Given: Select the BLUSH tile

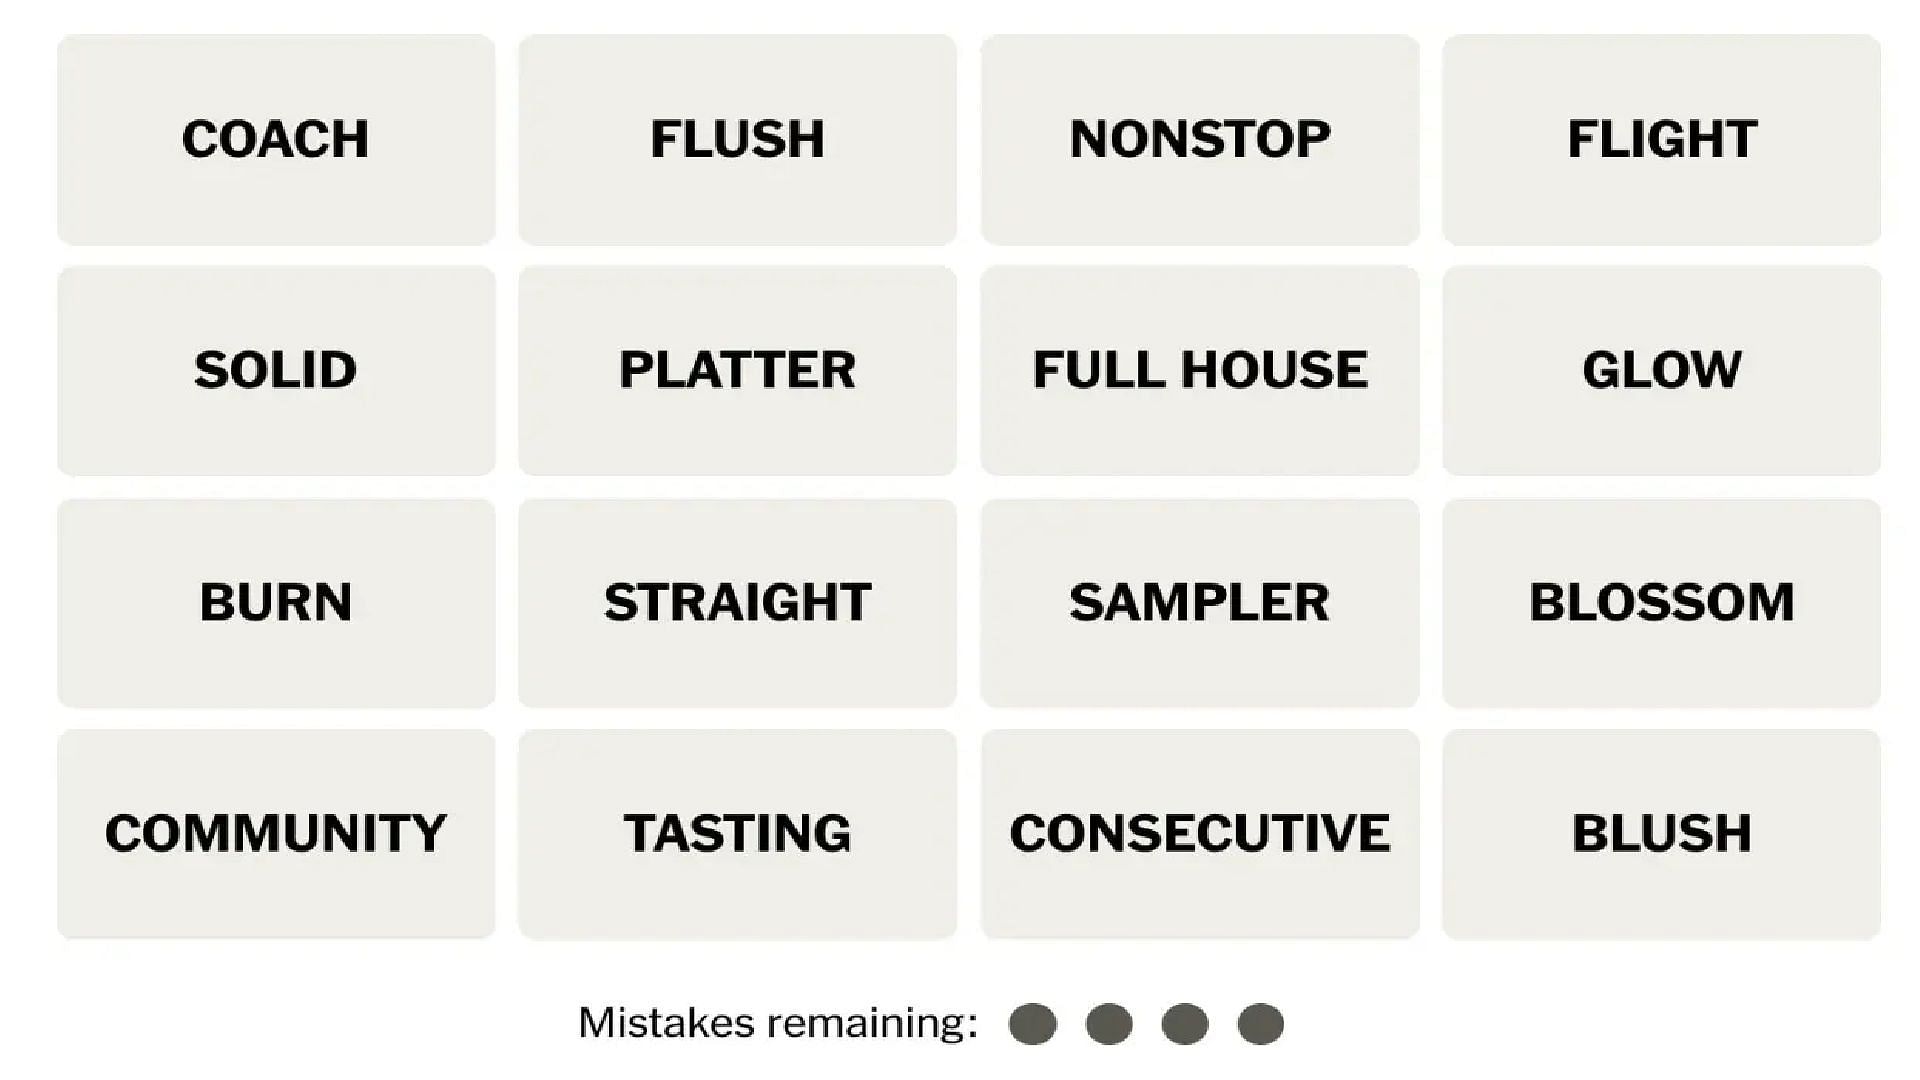Looking at the screenshot, I should coord(1659,831).
